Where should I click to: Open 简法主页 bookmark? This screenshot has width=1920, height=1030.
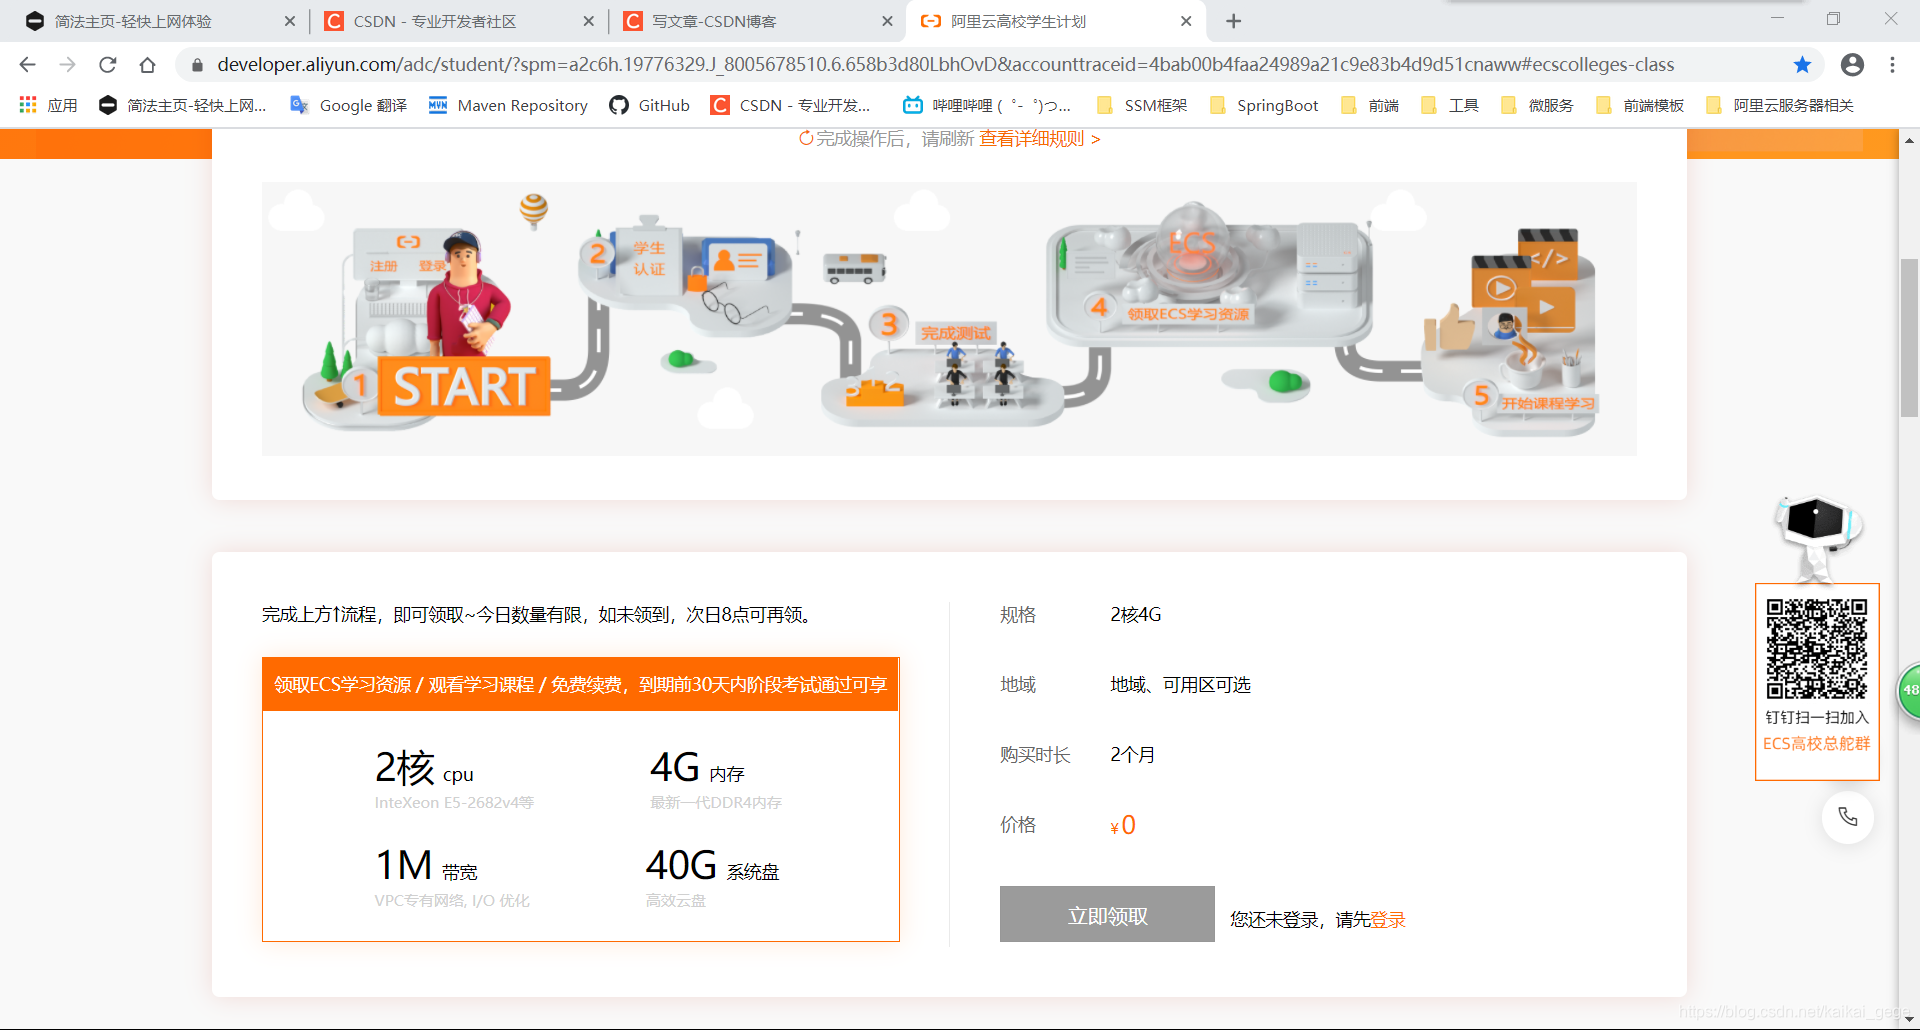[183, 105]
